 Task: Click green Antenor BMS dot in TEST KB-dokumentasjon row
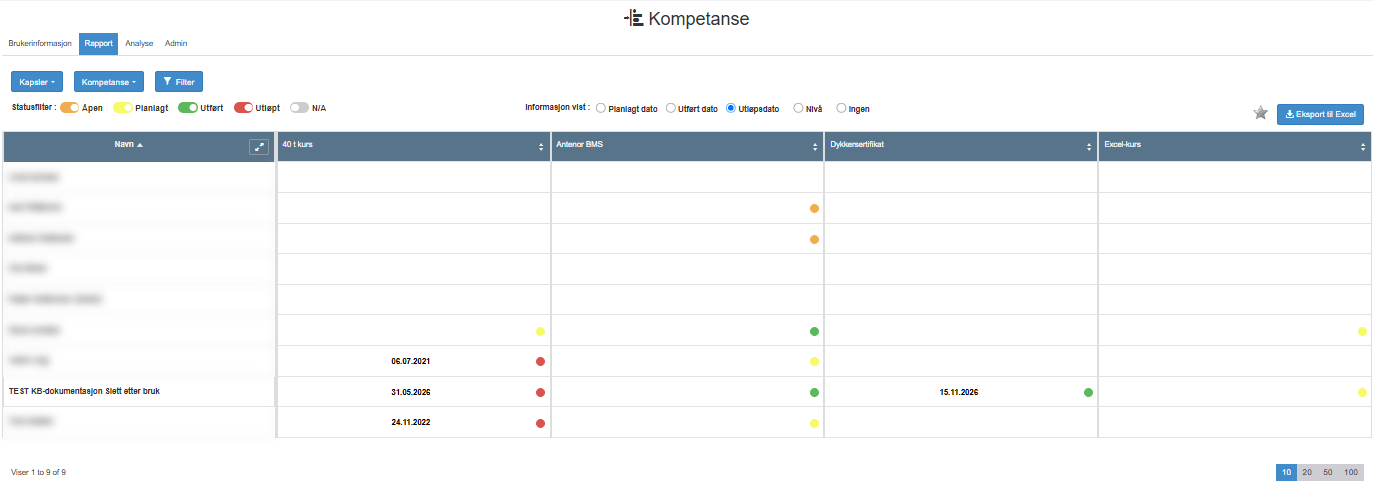pyautogui.click(x=814, y=392)
